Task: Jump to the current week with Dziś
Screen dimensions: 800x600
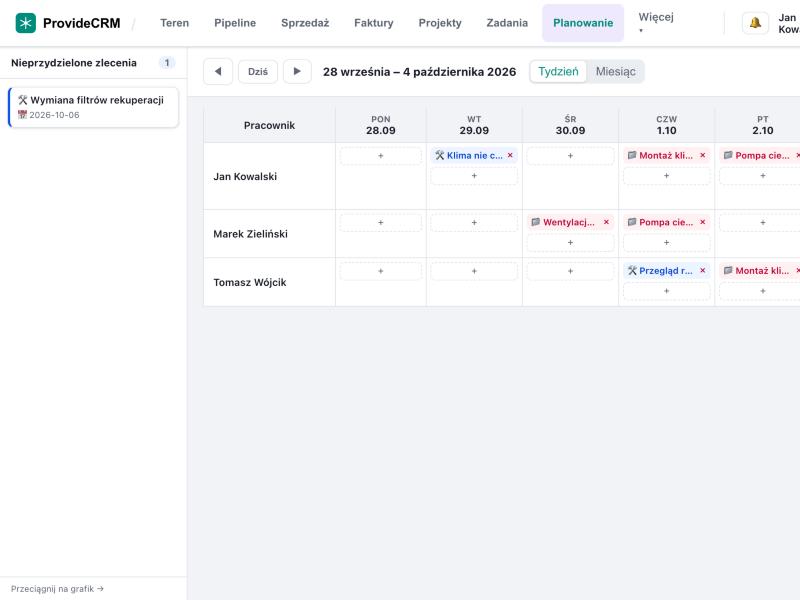Action: click(x=258, y=71)
